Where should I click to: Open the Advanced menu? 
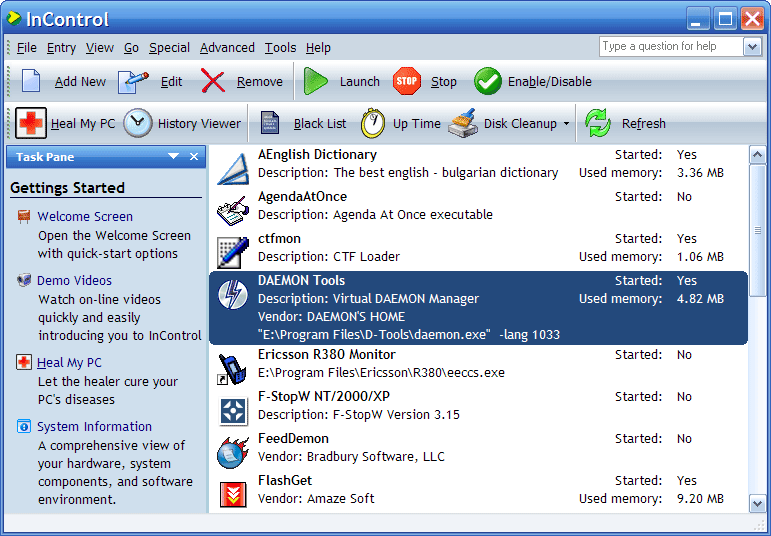[227, 48]
